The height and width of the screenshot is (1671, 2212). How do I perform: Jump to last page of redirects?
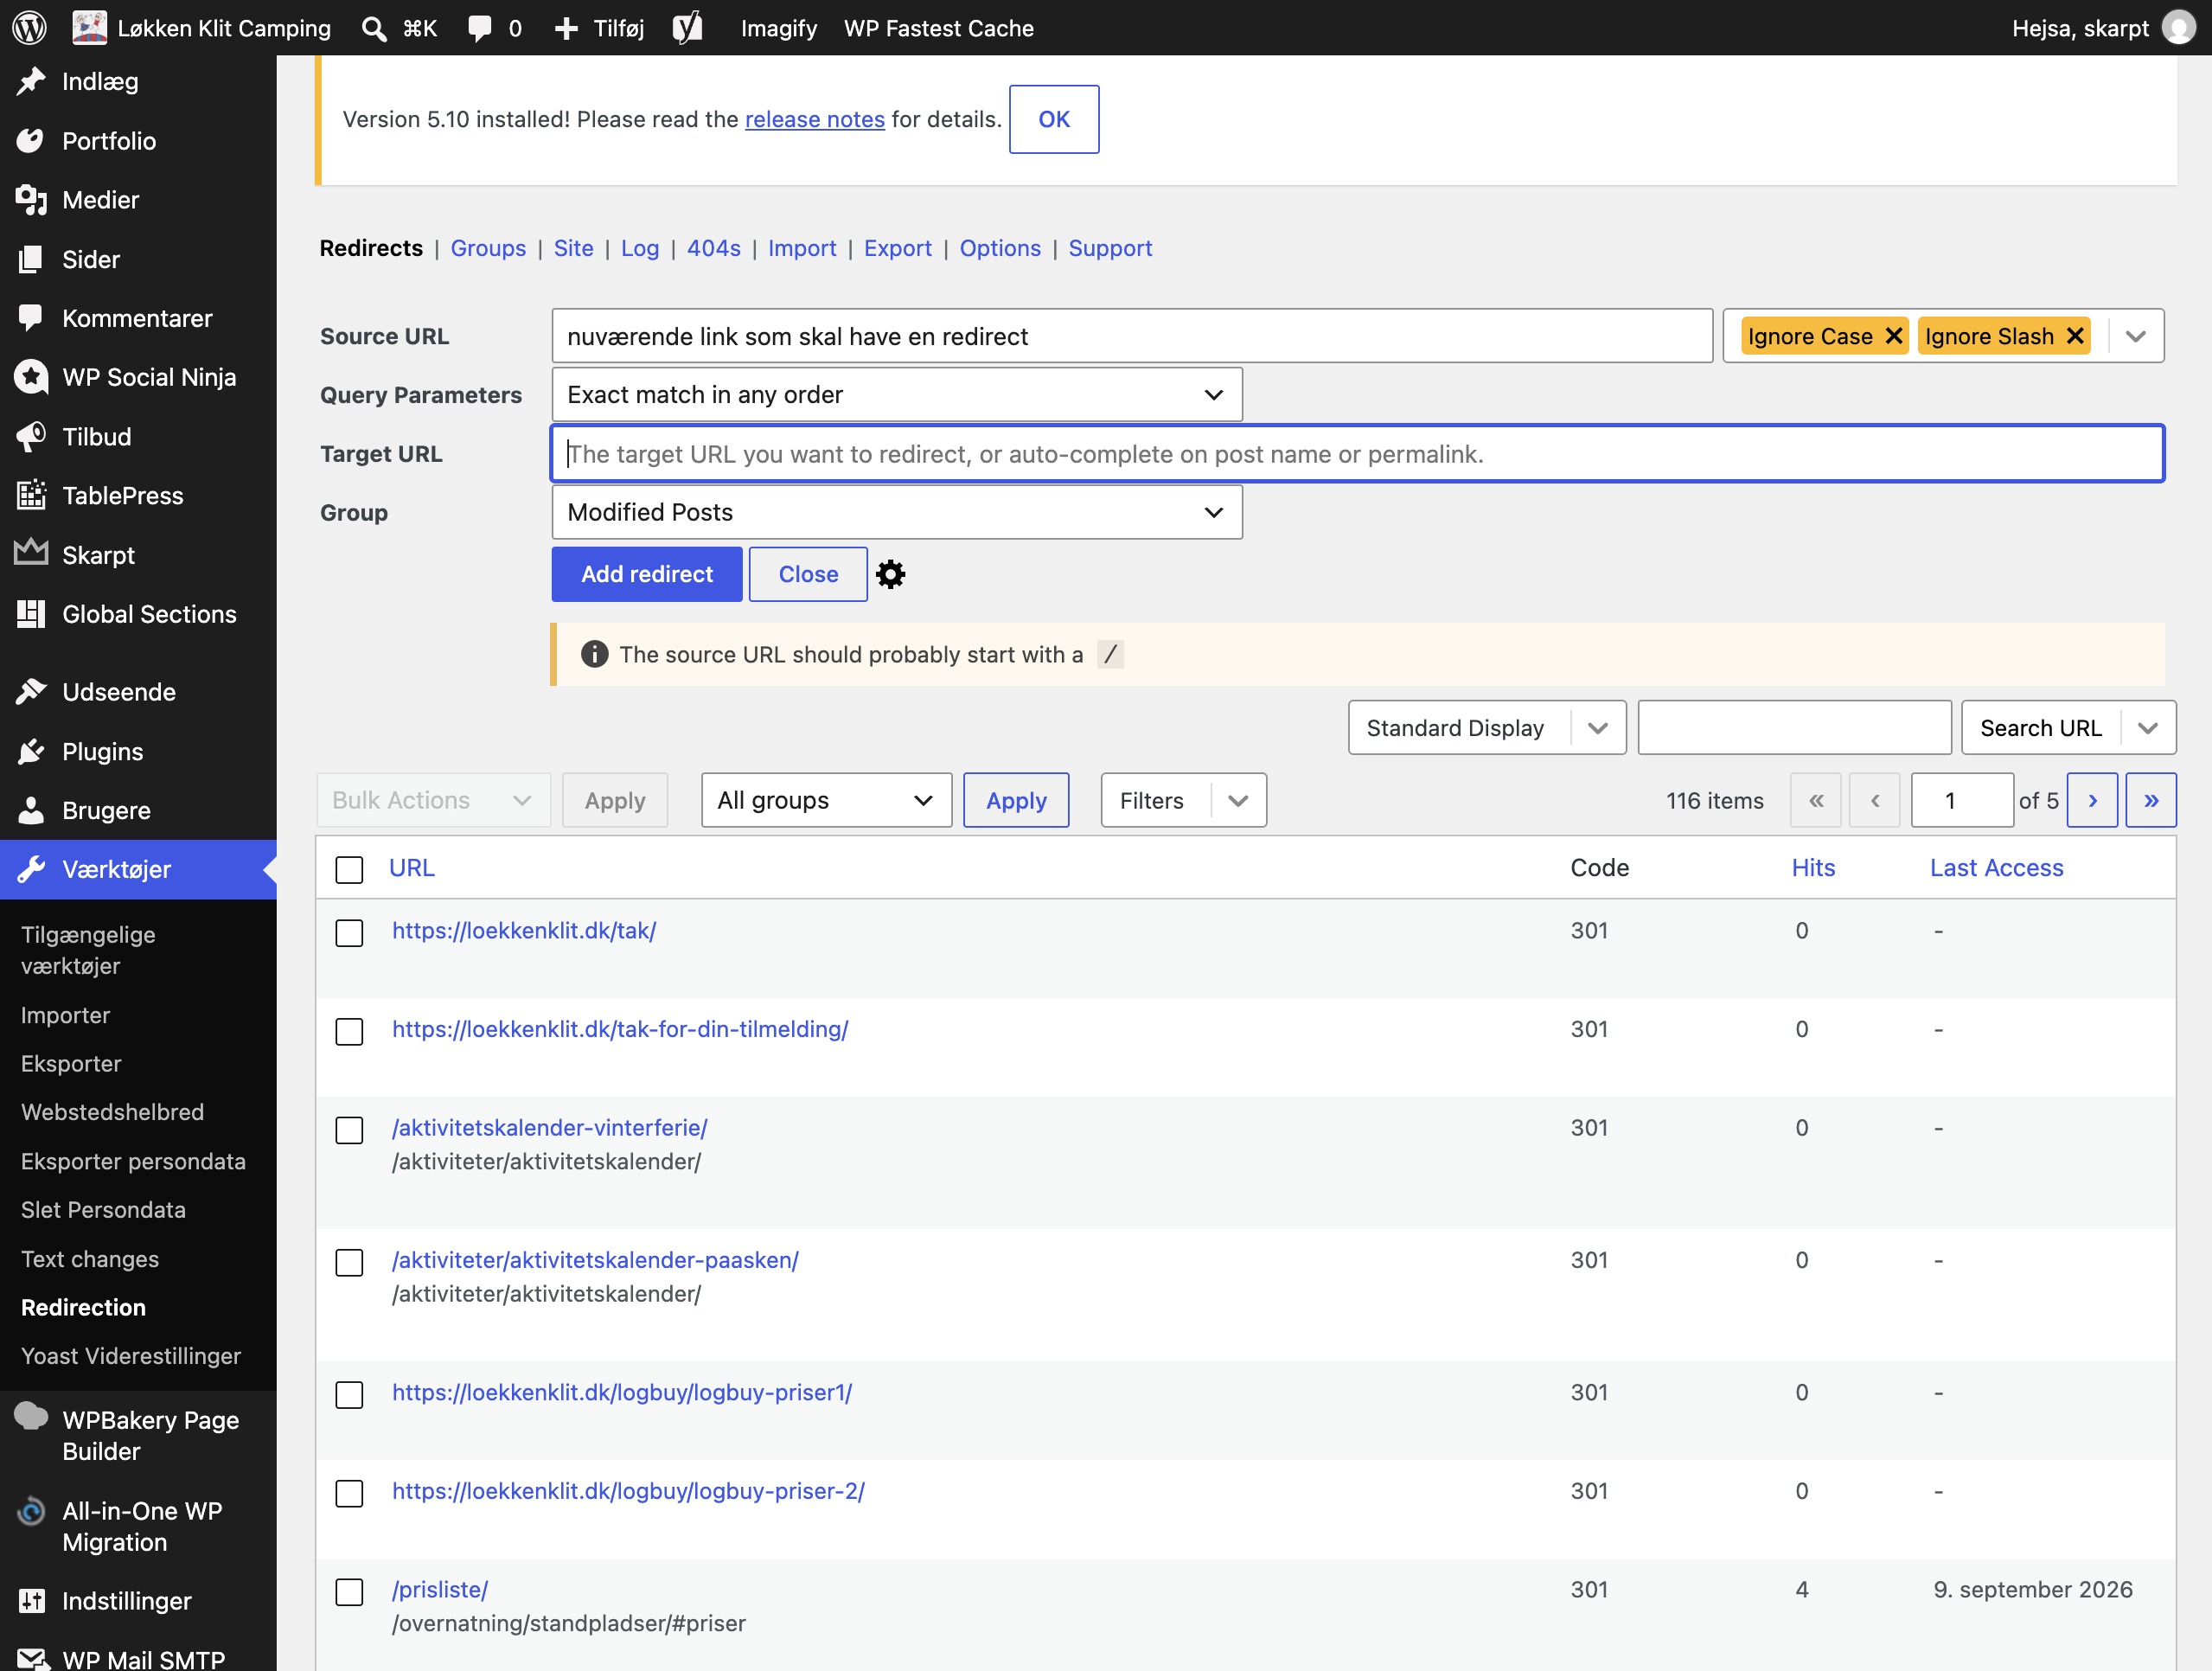2151,800
